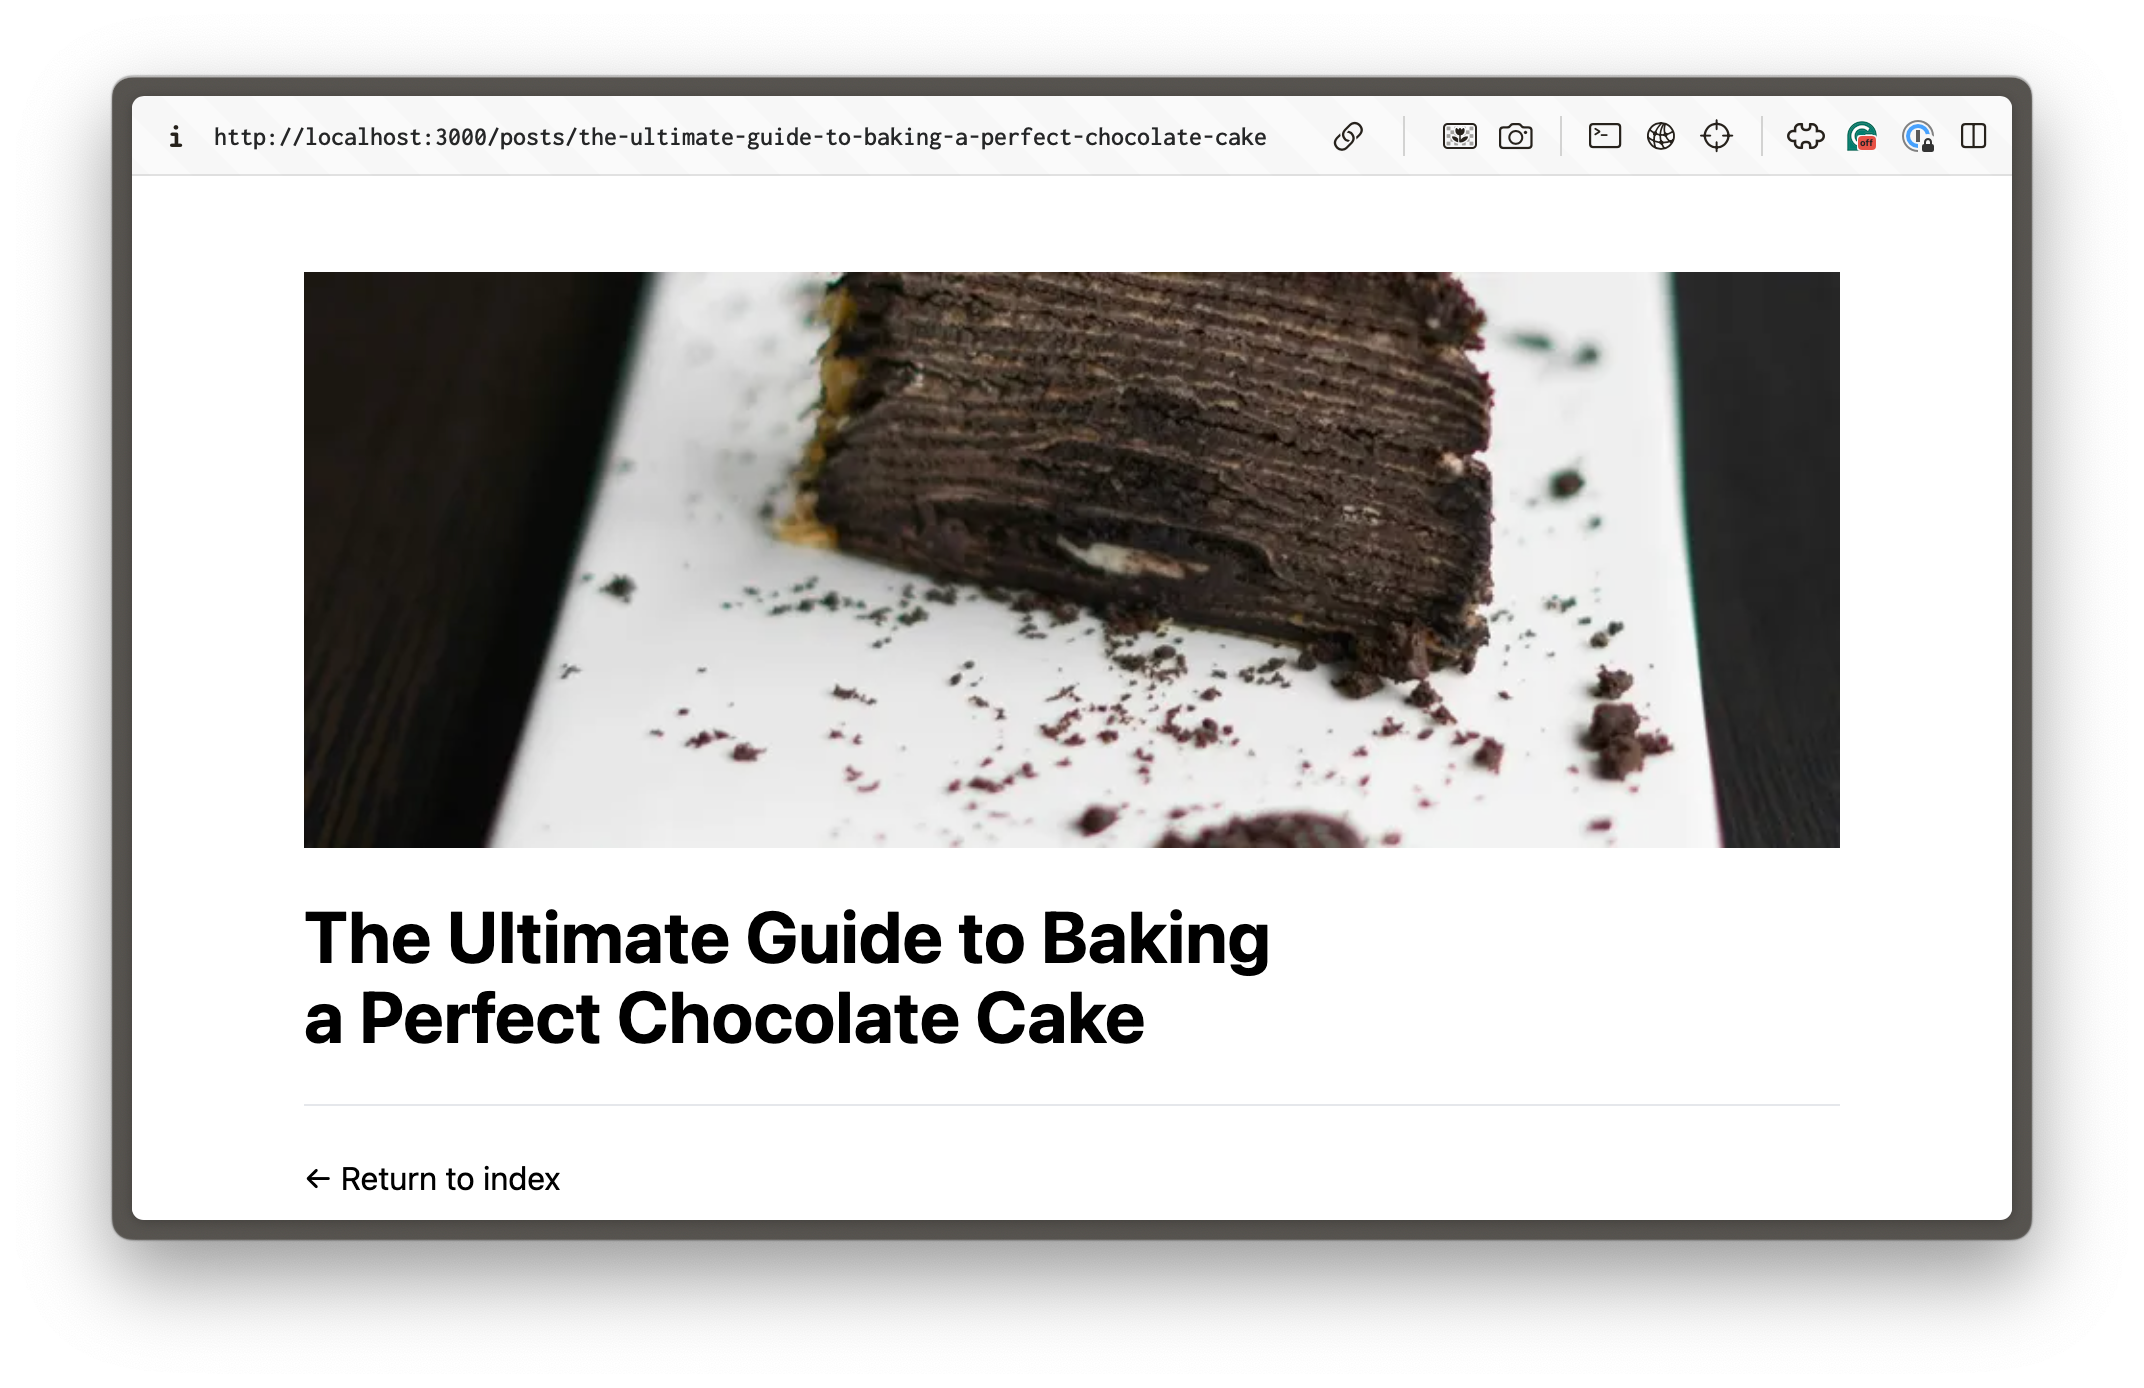
Task: Open the 1Password locked extension icon
Action: (x=1917, y=136)
